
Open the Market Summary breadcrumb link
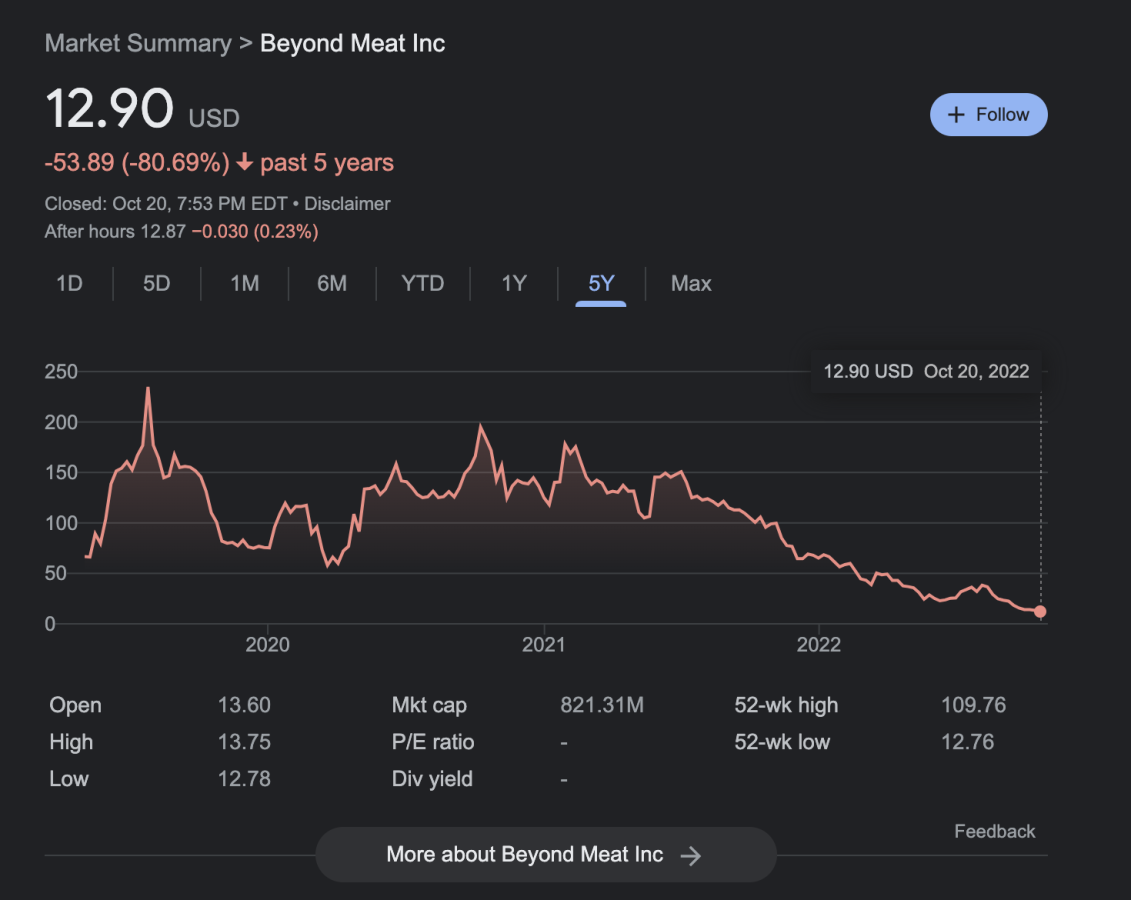(138, 43)
